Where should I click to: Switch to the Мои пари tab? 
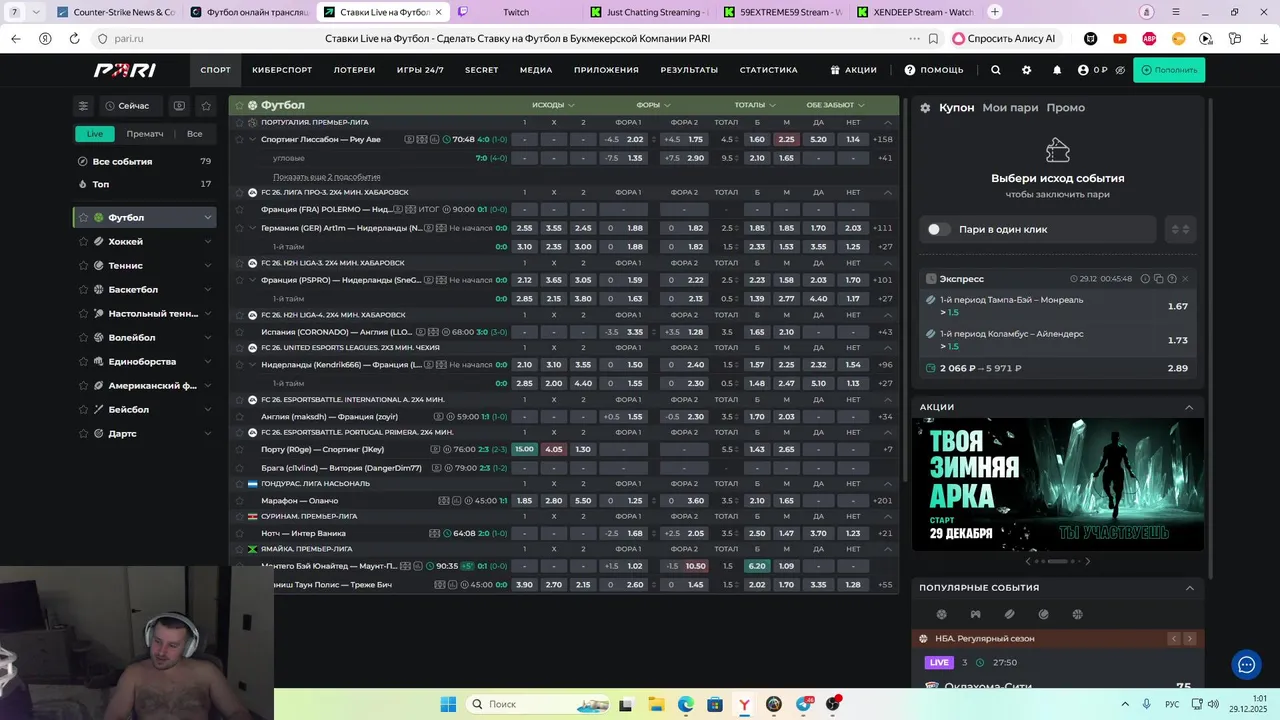pyautogui.click(x=1010, y=107)
